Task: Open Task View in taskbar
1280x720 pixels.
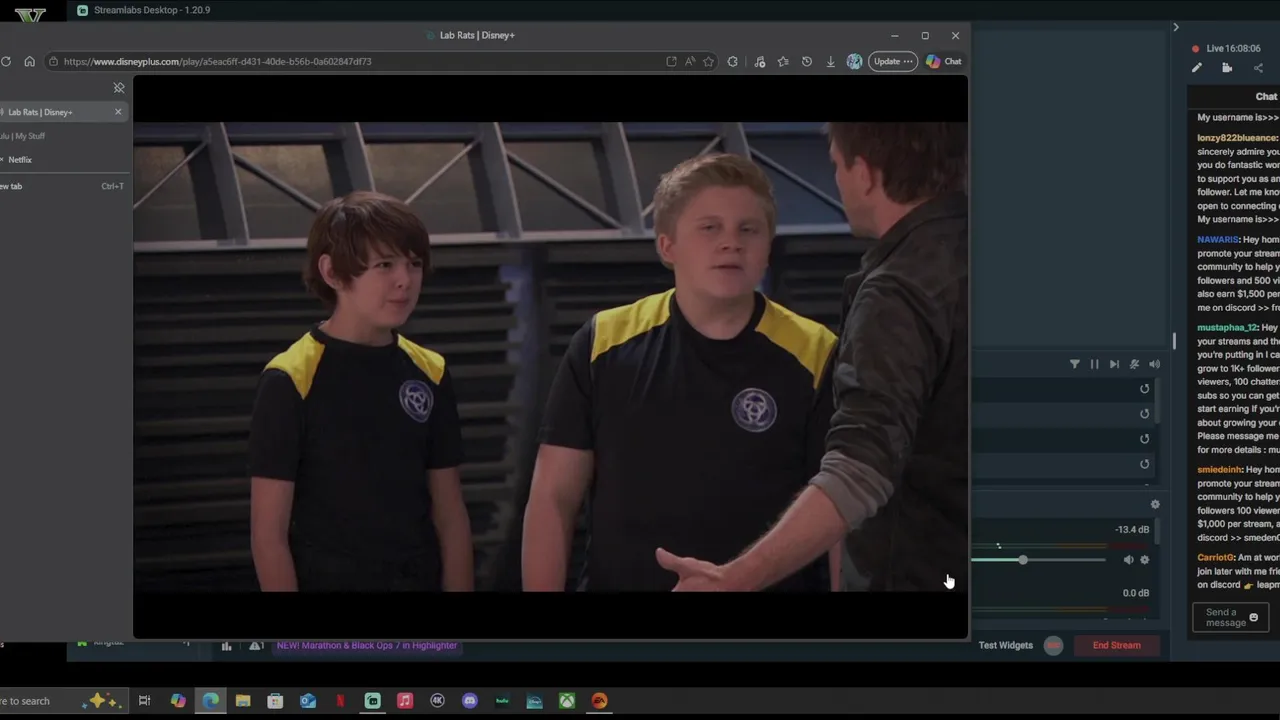Action: pyautogui.click(x=145, y=701)
